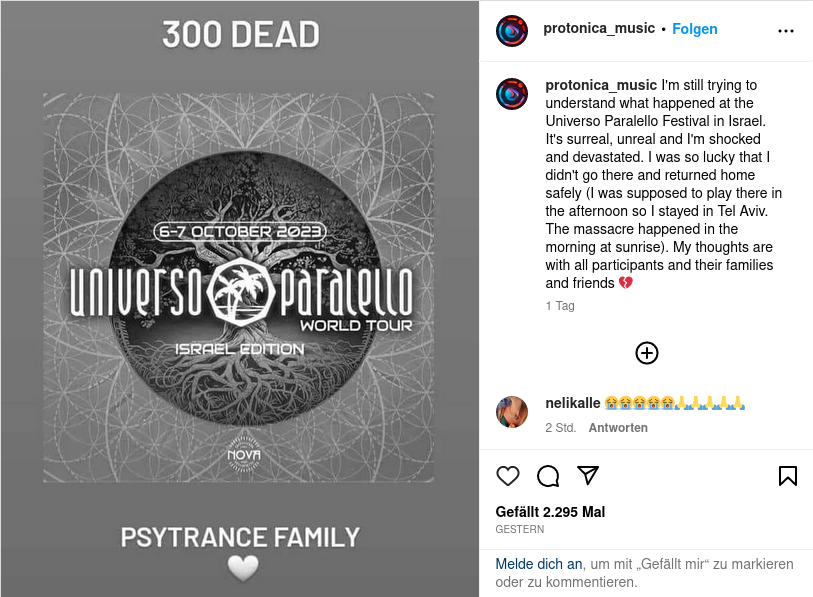Click the 2 Std. comment timestamp
Screen dimensions: 813x597
pyautogui.click(x=560, y=428)
